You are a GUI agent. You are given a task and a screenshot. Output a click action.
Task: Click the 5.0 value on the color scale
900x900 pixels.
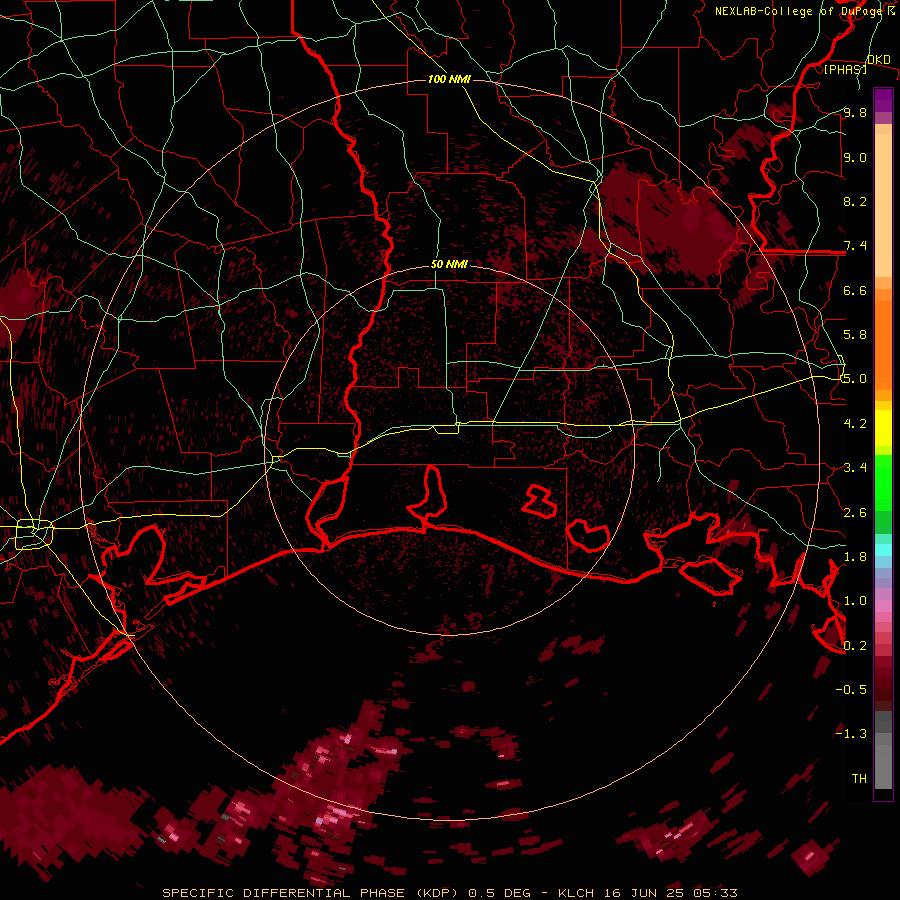click(855, 379)
